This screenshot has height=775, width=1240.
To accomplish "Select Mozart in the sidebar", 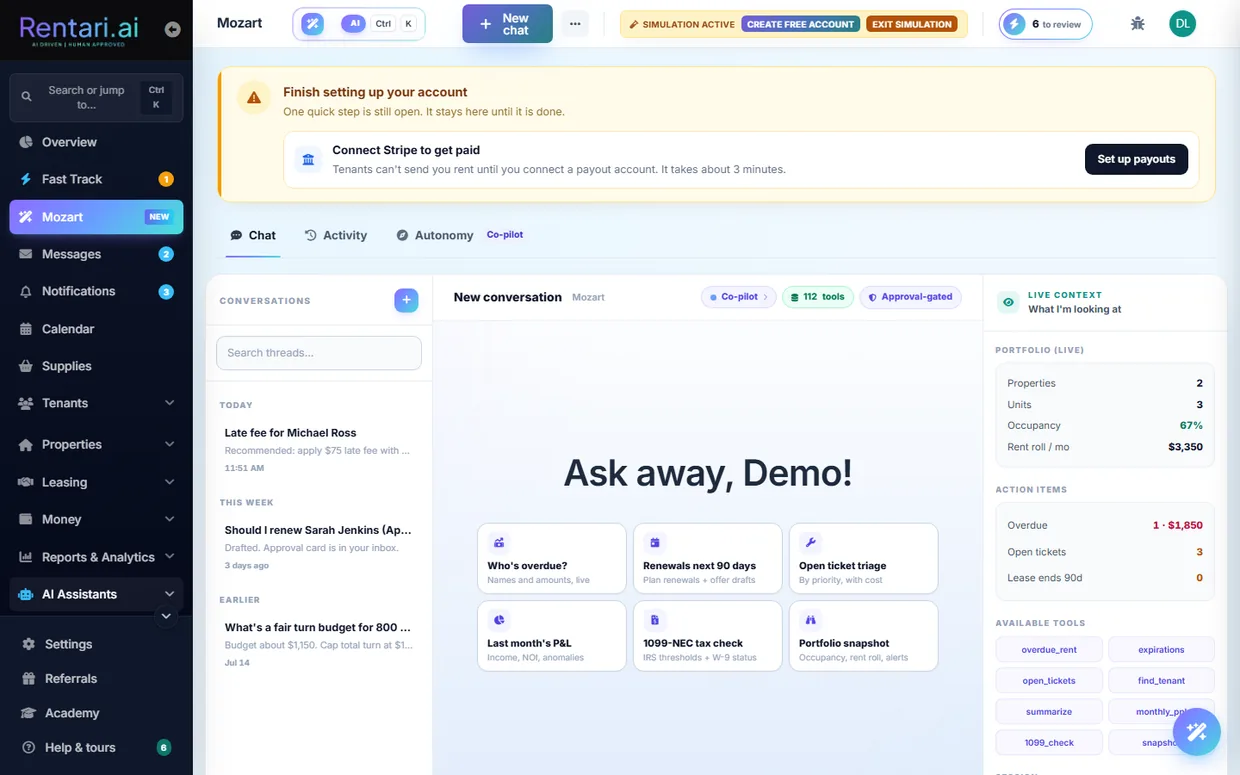I will click(96, 217).
